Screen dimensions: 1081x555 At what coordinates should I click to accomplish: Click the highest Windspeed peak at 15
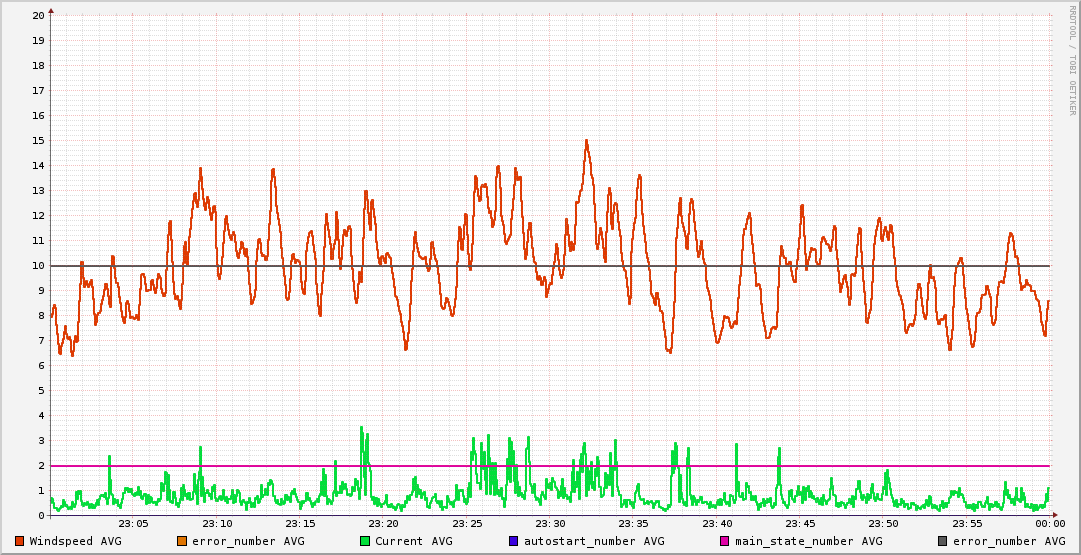[x=586, y=141]
